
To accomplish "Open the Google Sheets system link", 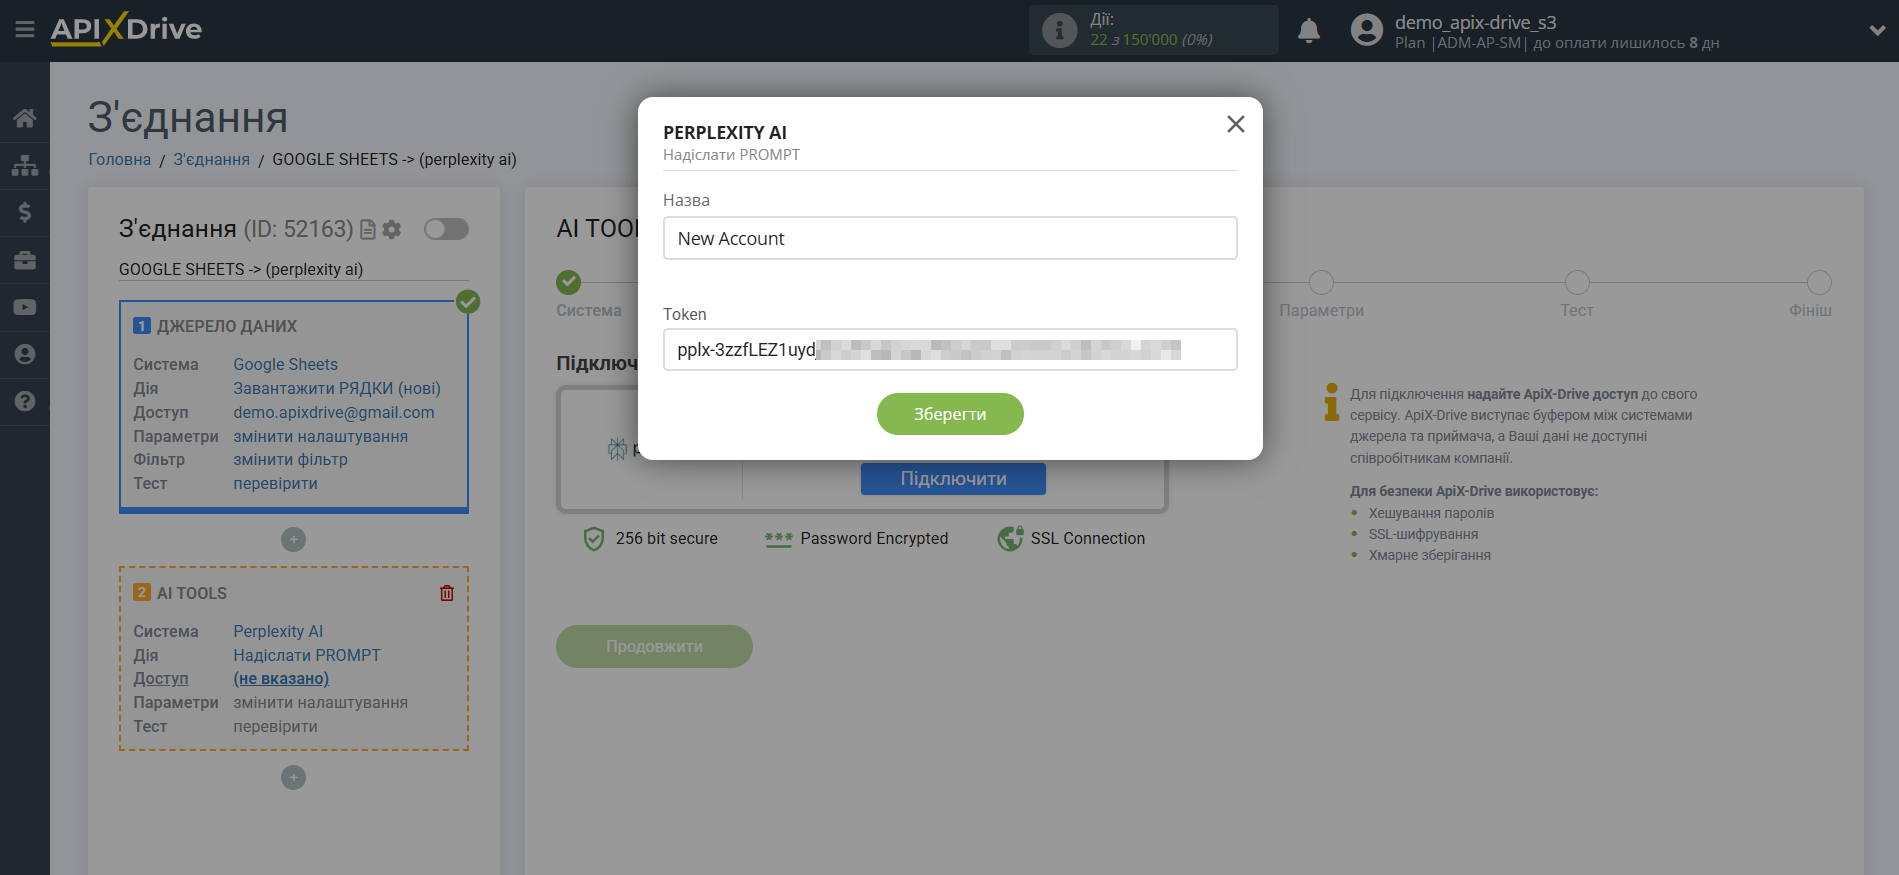I will tap(286, 364).
